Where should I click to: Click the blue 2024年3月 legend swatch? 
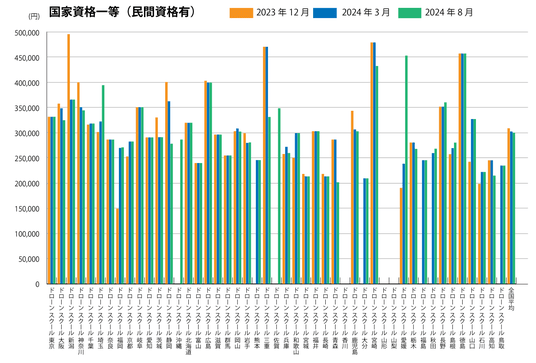[x=325, y=13]
